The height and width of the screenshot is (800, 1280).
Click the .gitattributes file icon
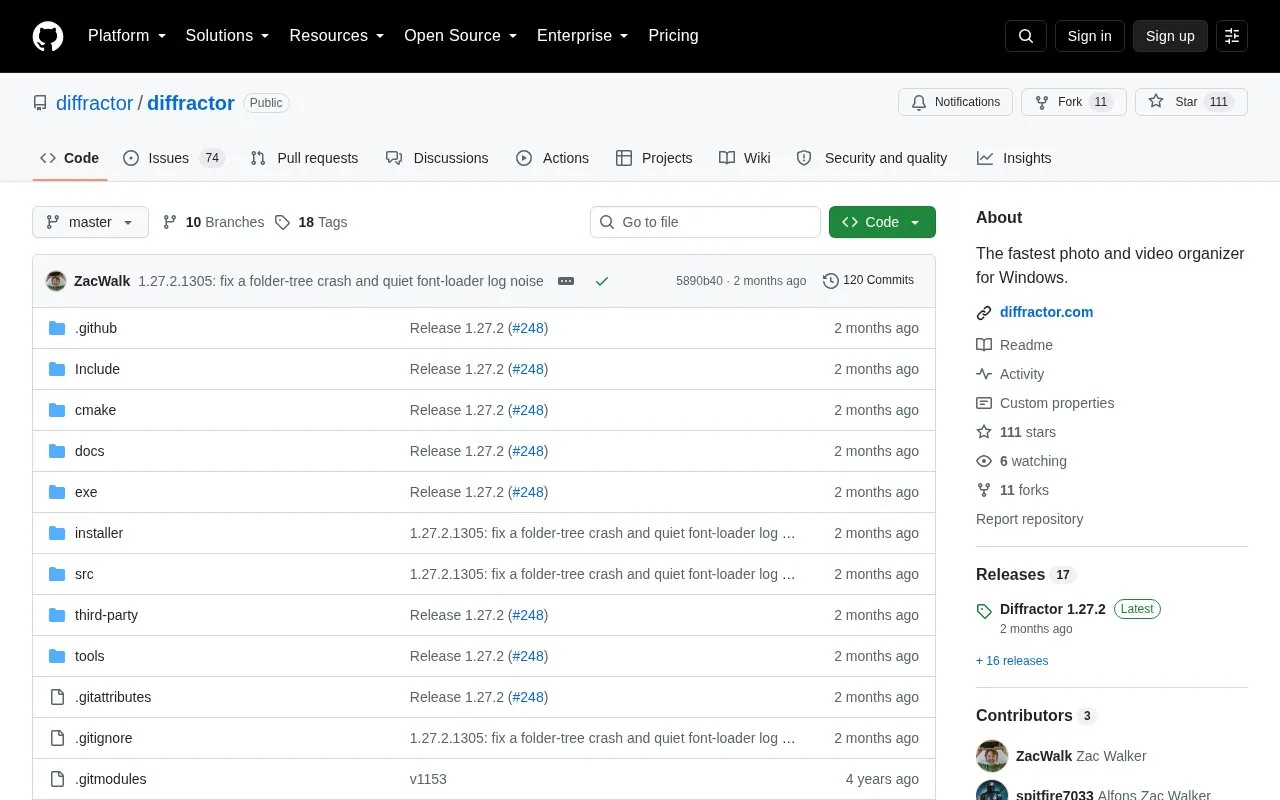pyautogui.click(x=57, y=697)
